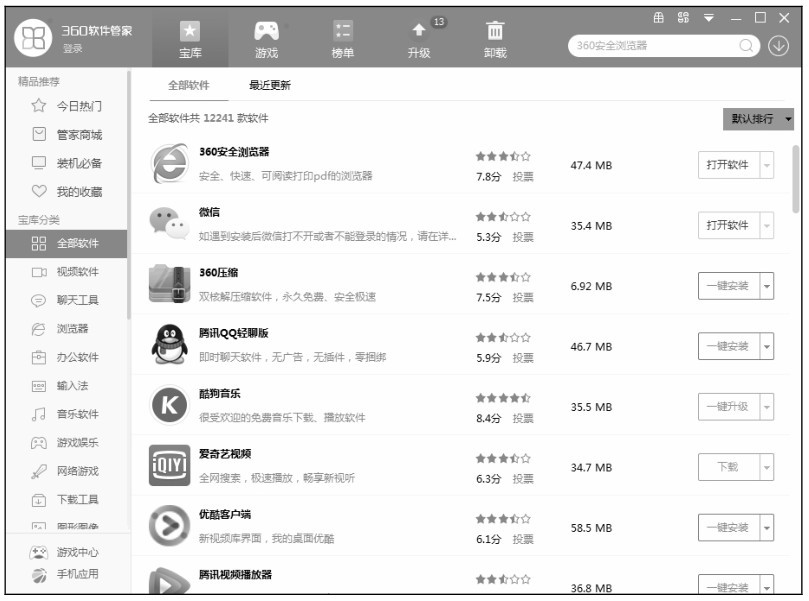Switch to the 游戏 gamepad tab
The width and height of the screenshot is (809, 601).
coord(266,39)
